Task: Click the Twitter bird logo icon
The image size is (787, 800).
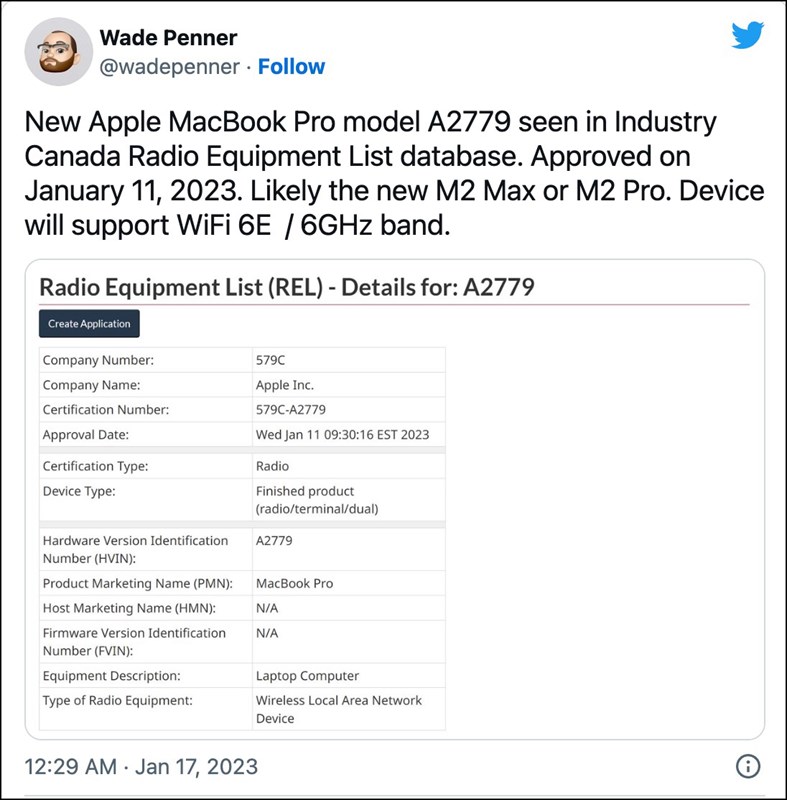Action: [747, 35]
